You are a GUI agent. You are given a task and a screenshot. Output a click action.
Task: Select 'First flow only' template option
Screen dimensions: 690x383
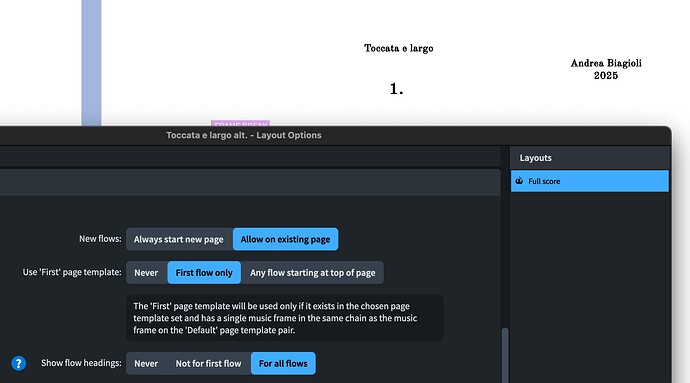point(204,273)
